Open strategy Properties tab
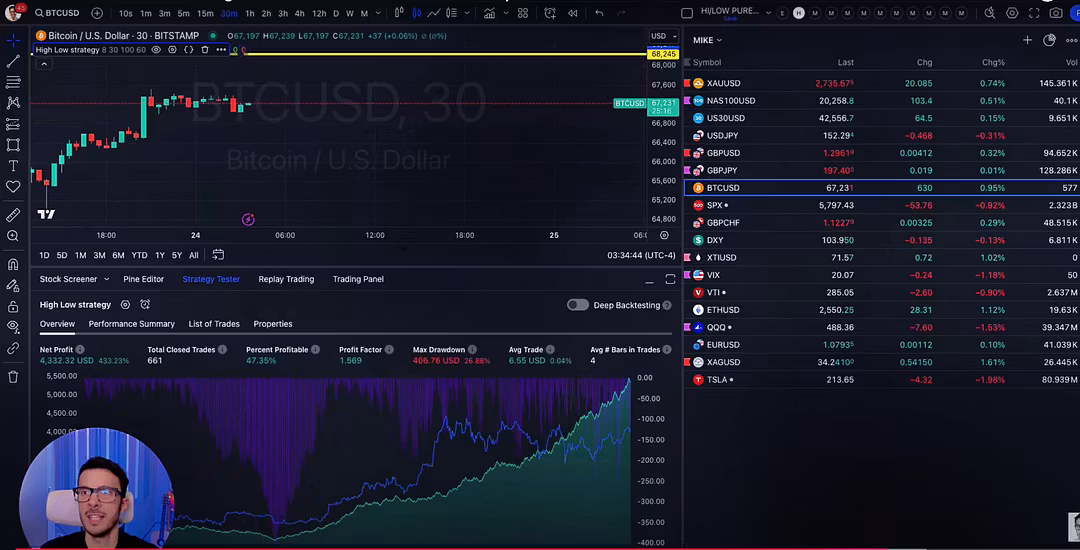1080x550 pixels. click(x=273, y=324)
